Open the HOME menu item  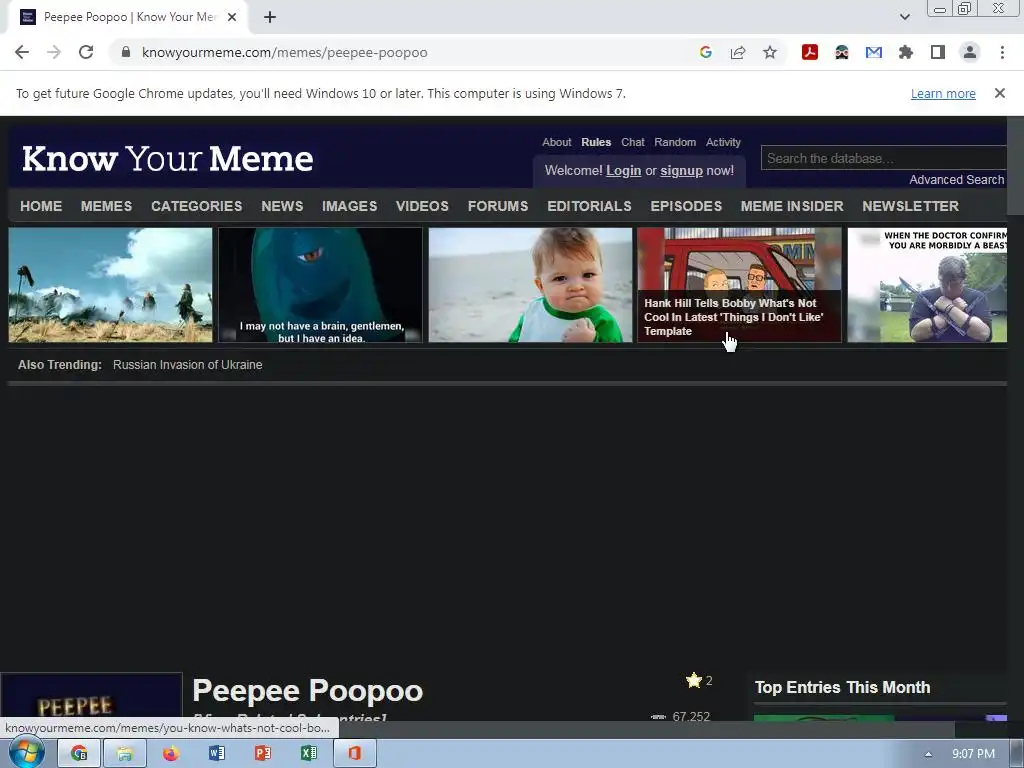[41, 206]
